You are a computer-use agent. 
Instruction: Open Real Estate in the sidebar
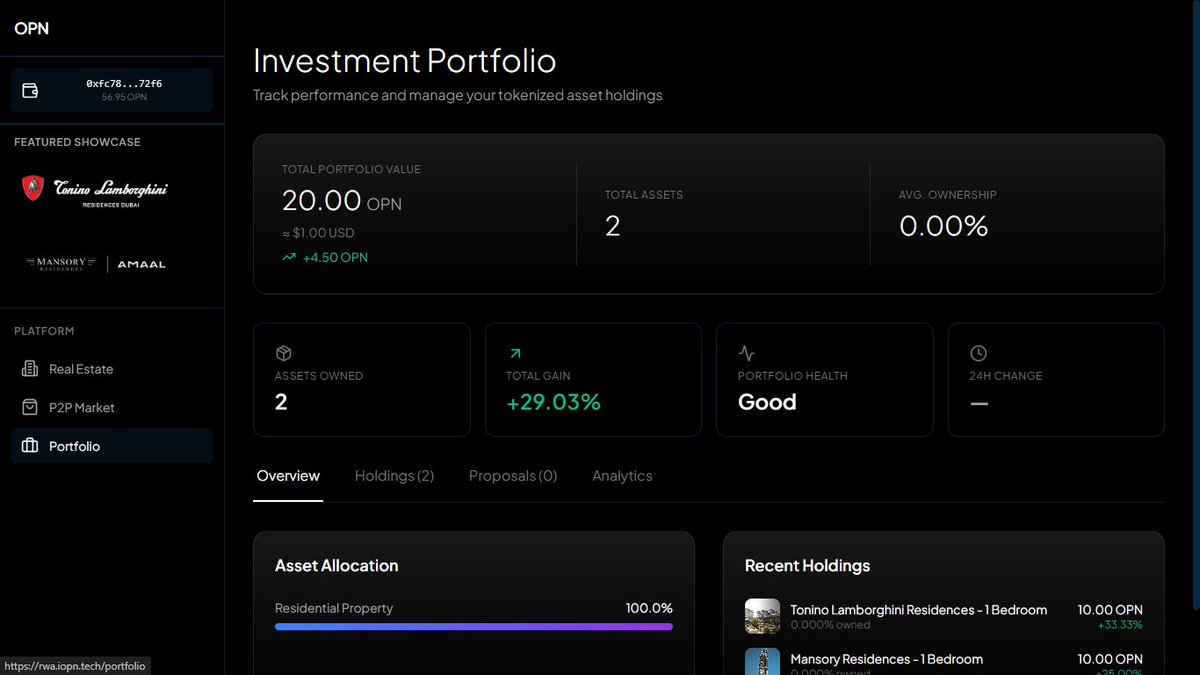(112, 369)
